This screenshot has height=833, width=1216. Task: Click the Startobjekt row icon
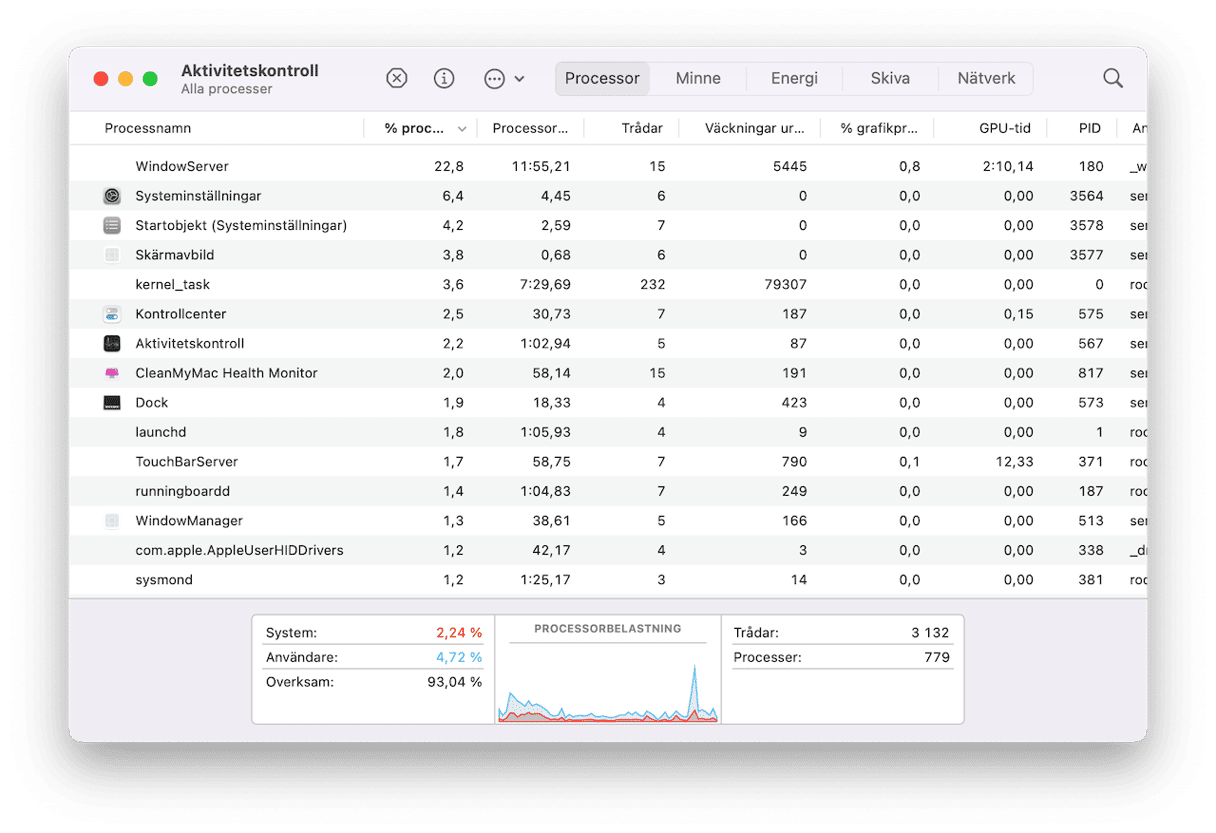(112, 225)
